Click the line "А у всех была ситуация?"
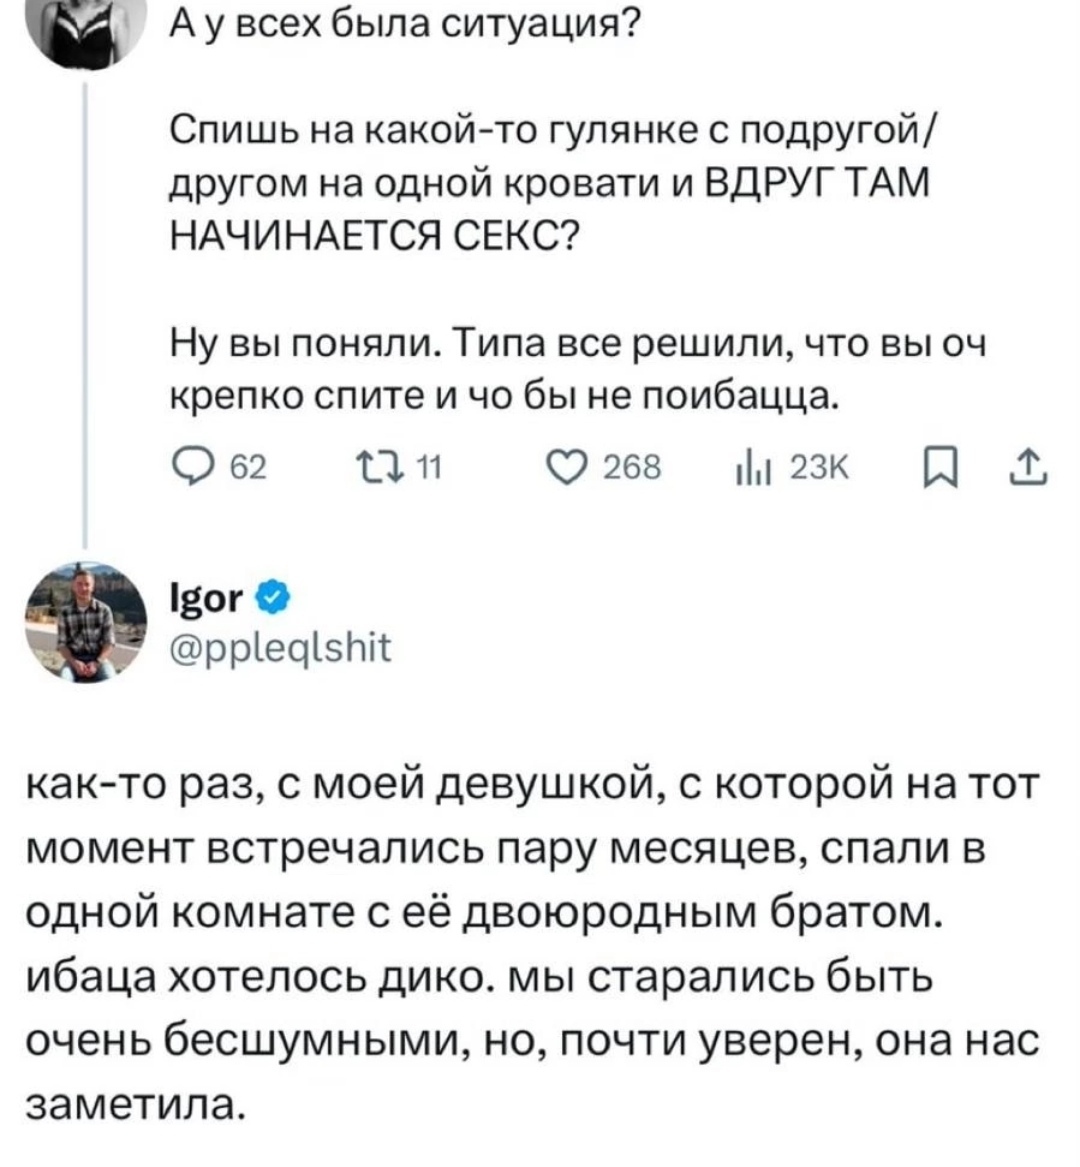 [x=394, y=20]
